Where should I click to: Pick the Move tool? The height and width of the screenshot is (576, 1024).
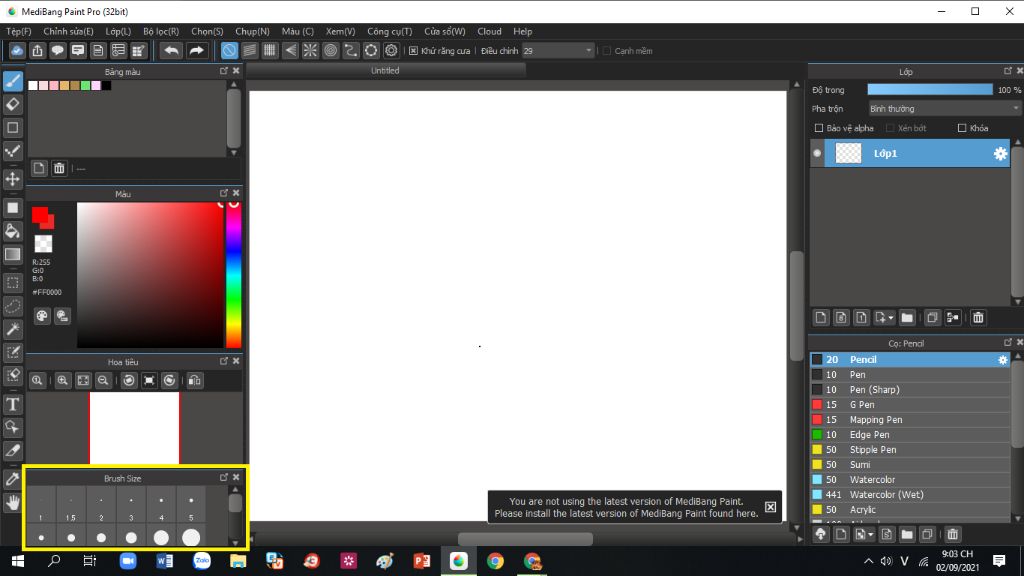[13, 179]
